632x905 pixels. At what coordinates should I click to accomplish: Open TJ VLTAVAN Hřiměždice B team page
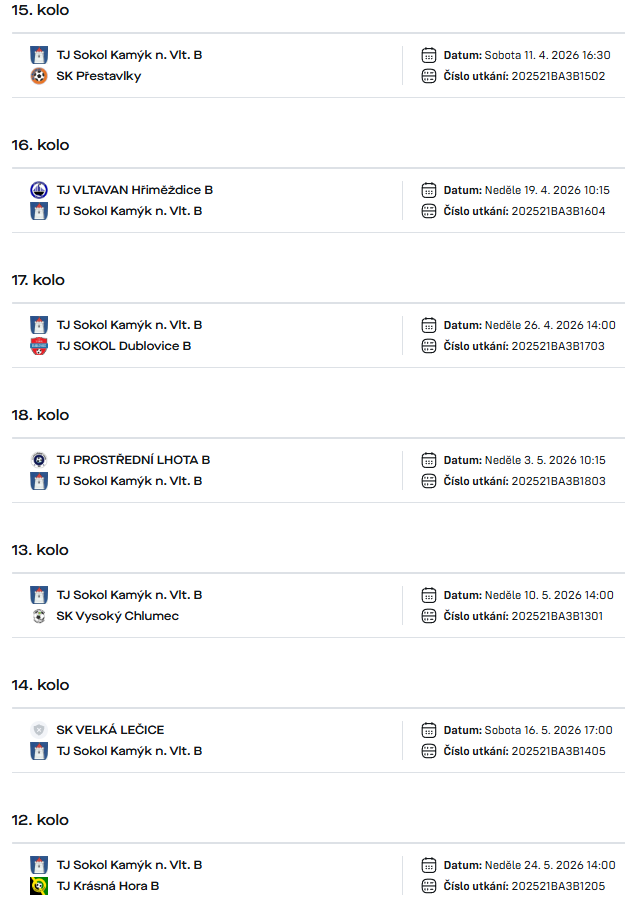pyautogui.click(x=134, y=190)
